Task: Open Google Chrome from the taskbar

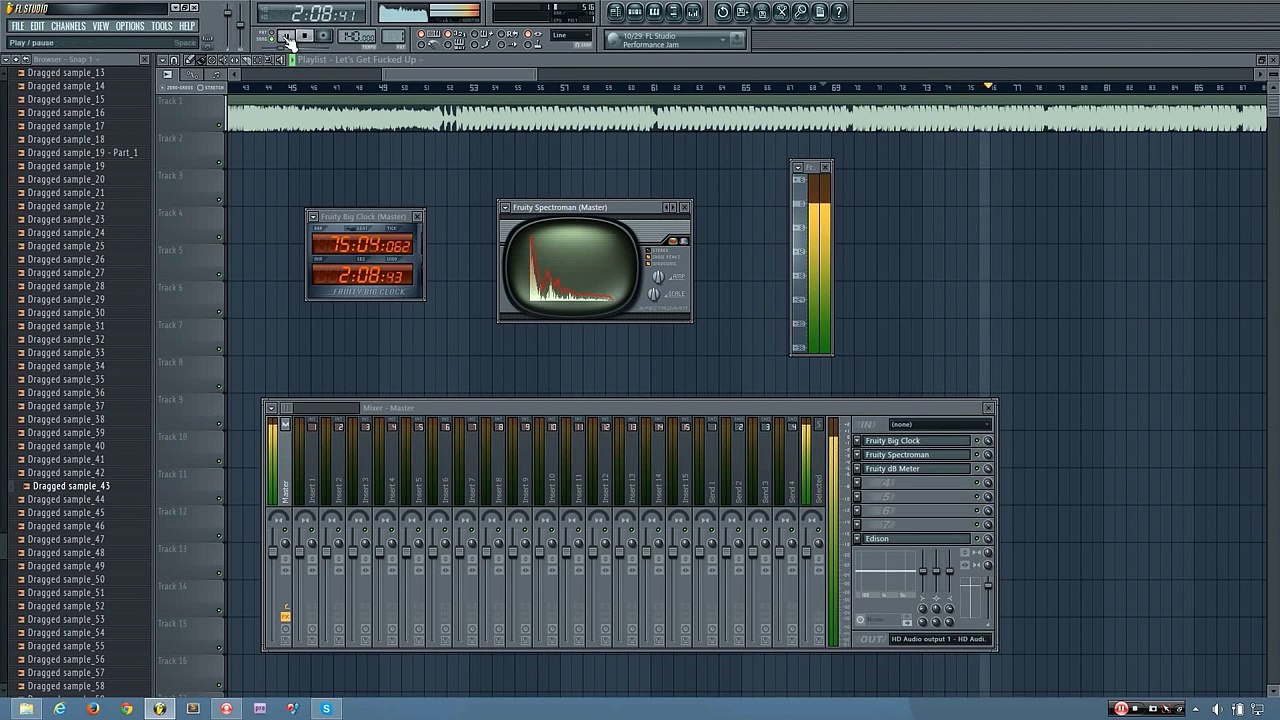Action: (126, 708)
